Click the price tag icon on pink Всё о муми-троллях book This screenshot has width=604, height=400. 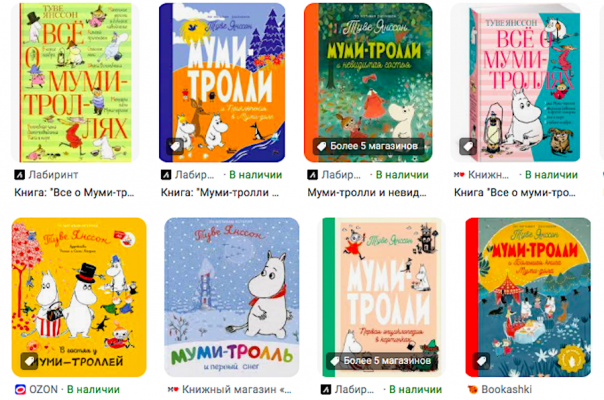468,146
